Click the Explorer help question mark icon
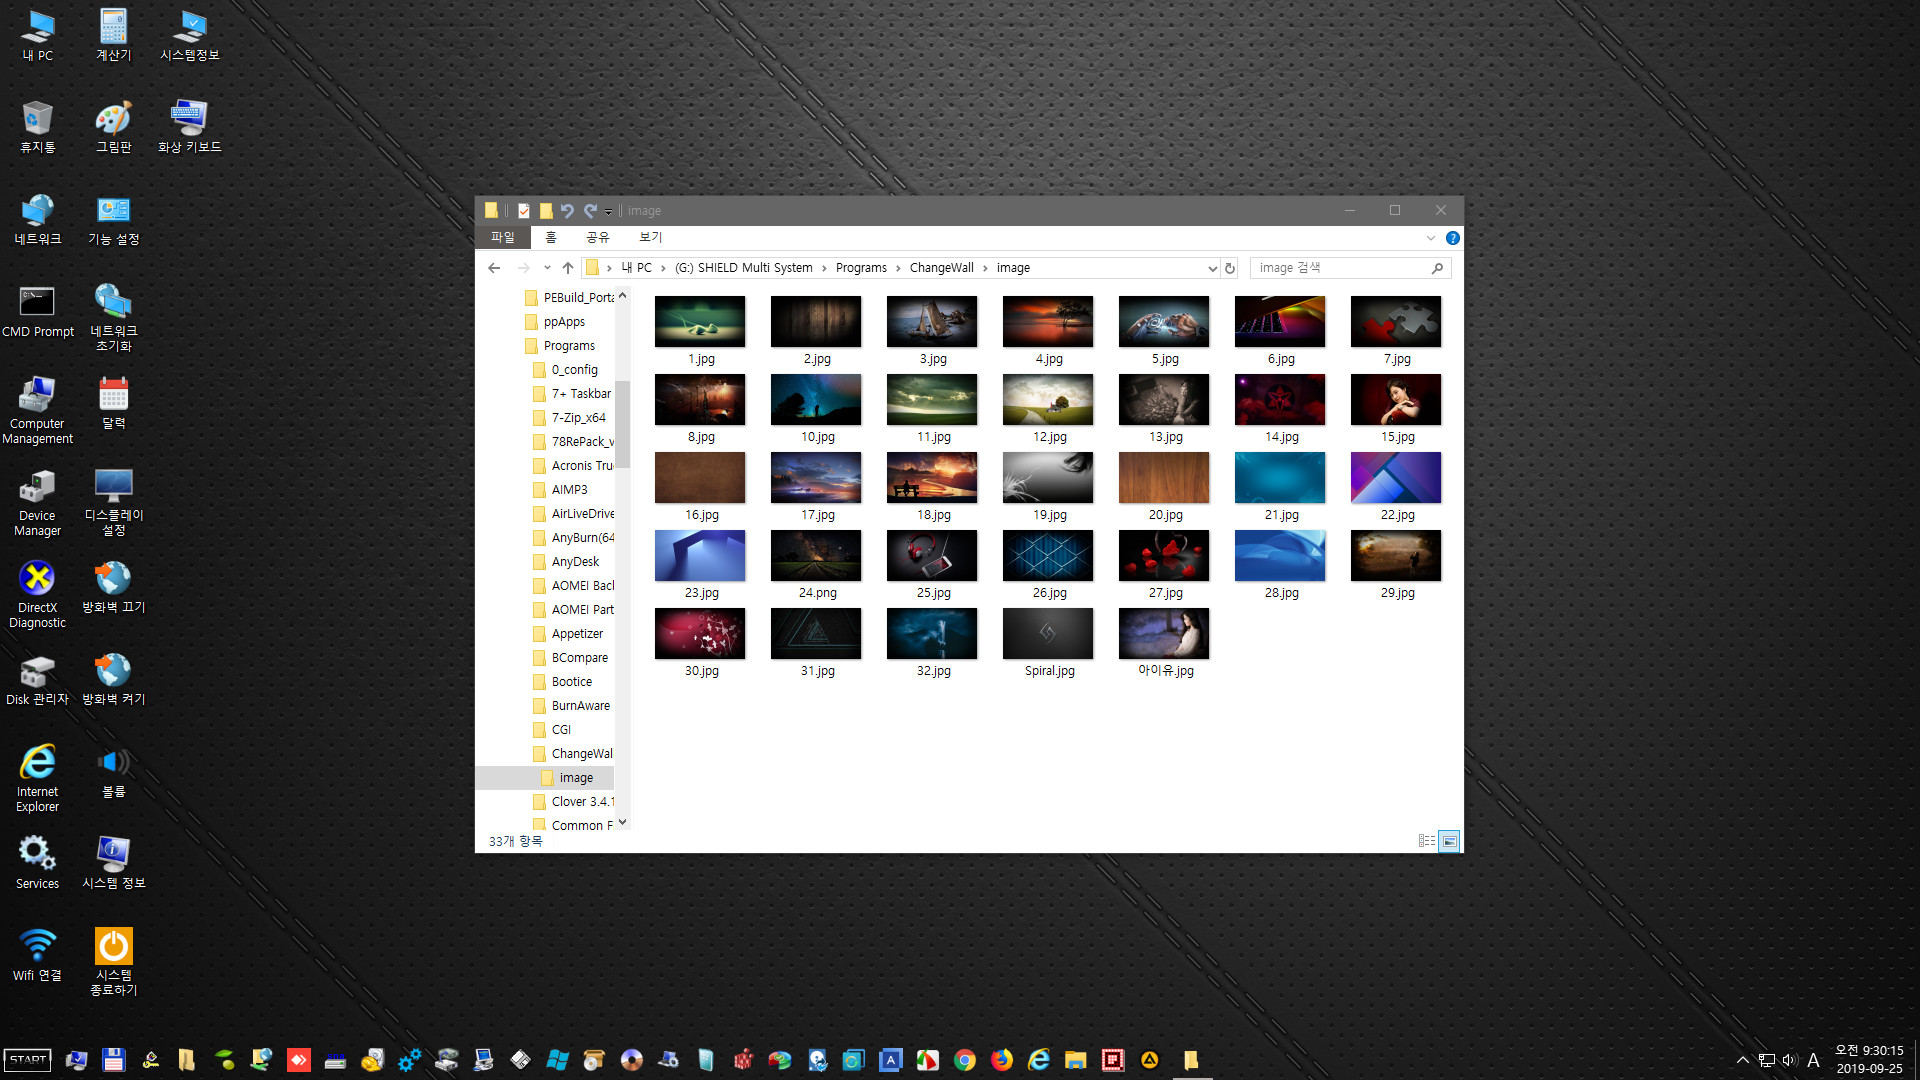 [x=1453, y=238]
